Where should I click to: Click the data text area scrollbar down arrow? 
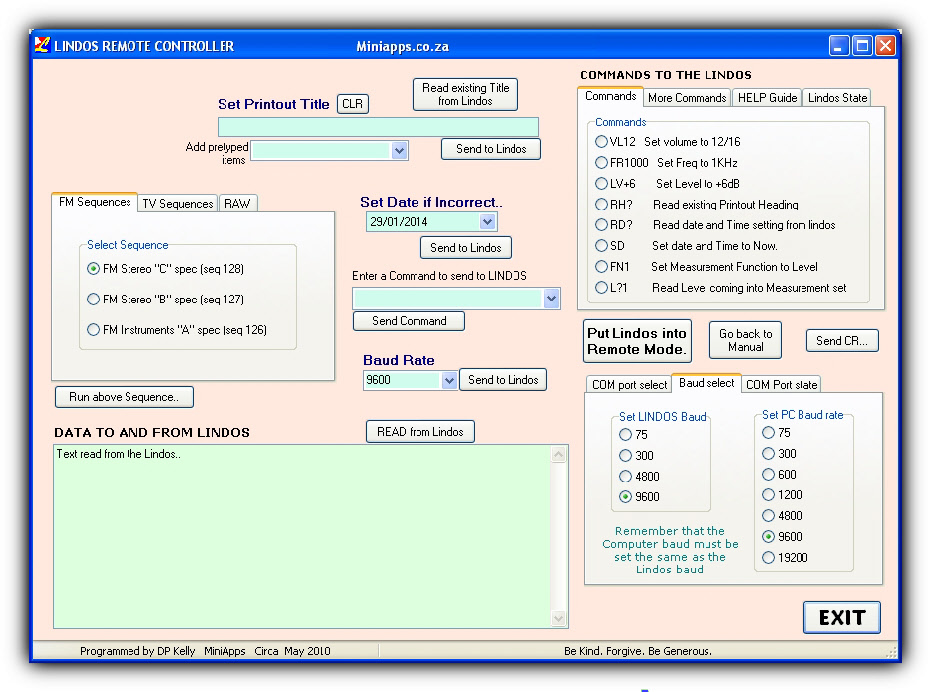click(x=559, y=619)
